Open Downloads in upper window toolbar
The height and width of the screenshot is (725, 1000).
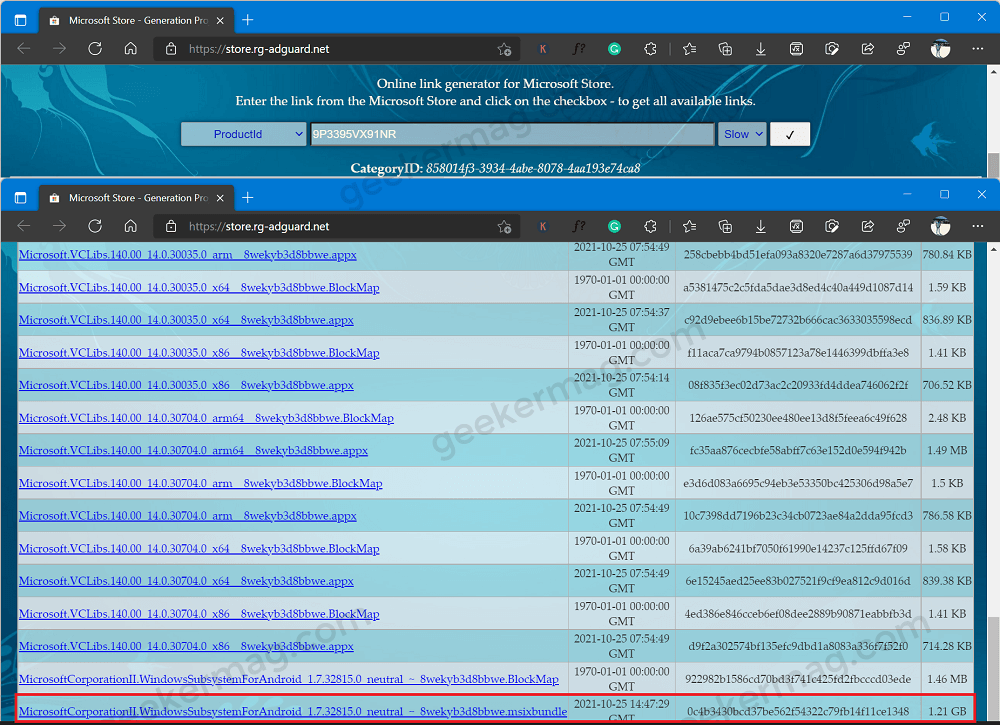point(761,48)
